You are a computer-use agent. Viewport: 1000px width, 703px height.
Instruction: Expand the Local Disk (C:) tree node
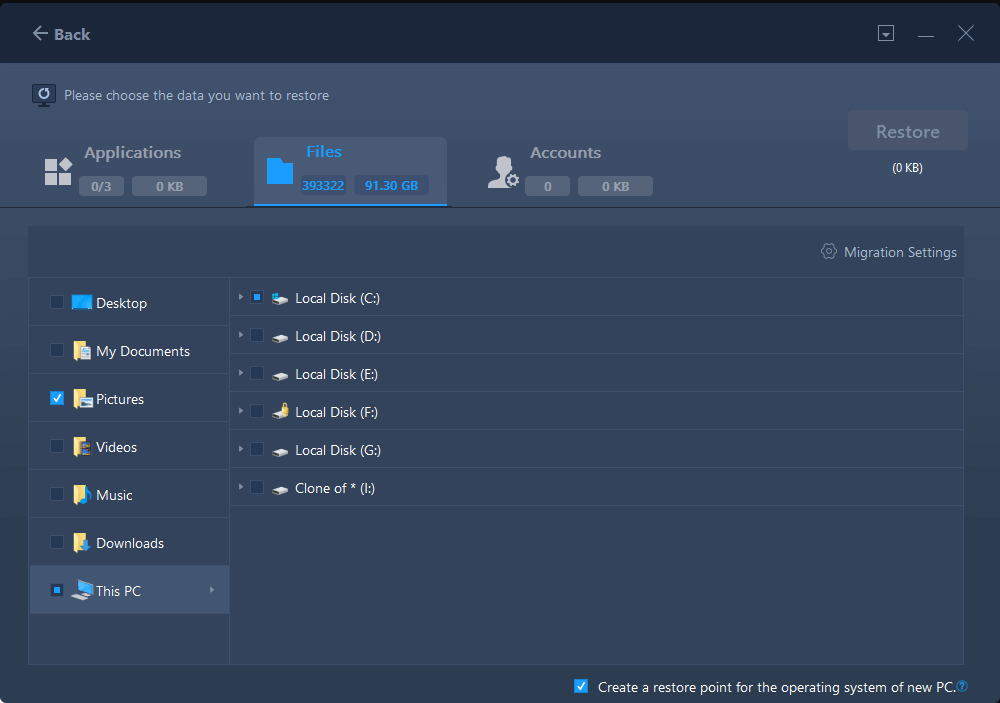(x=240, y=297)
